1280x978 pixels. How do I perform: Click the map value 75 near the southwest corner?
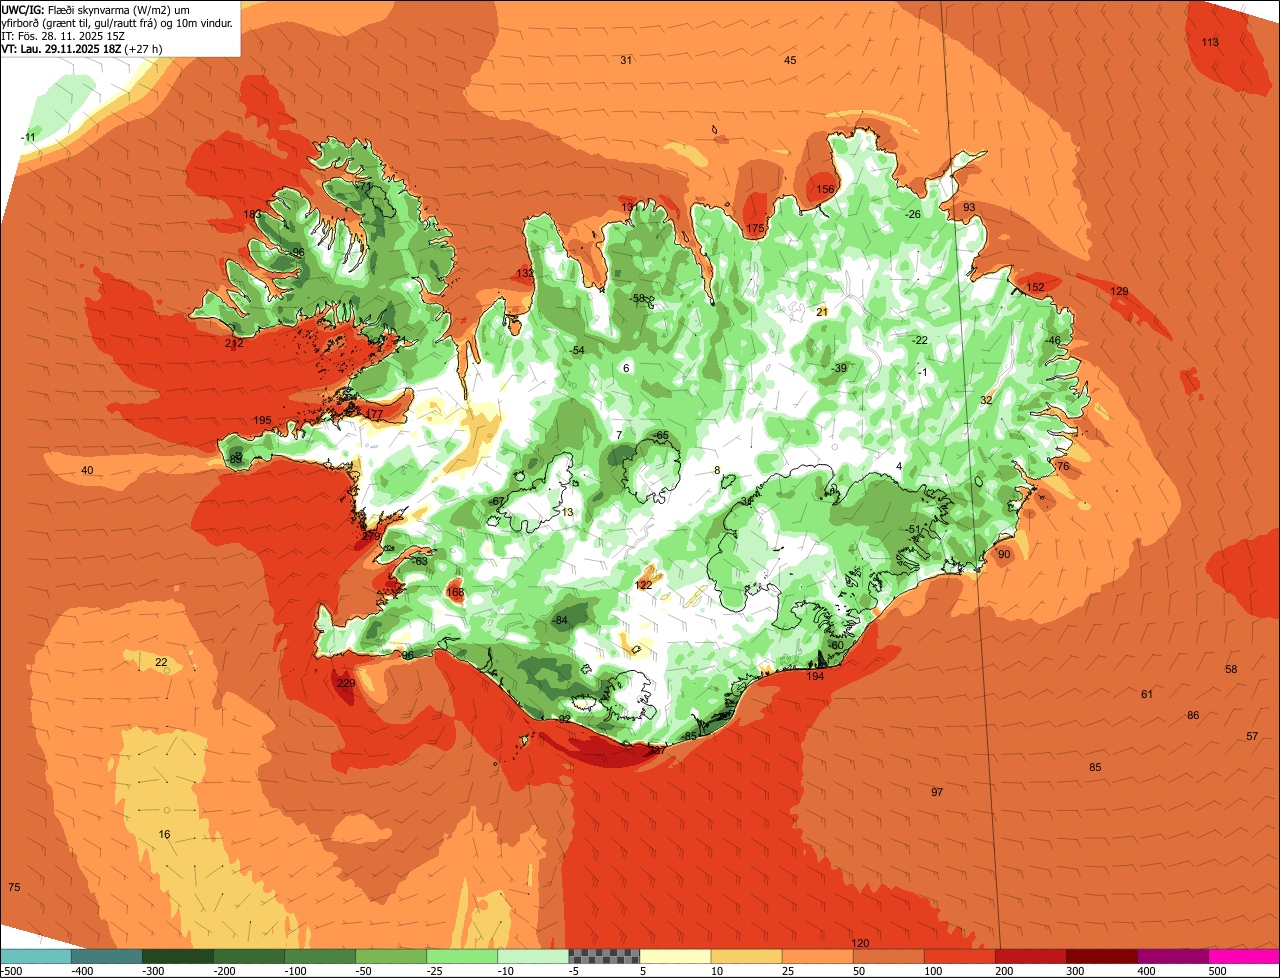[14, 887]
